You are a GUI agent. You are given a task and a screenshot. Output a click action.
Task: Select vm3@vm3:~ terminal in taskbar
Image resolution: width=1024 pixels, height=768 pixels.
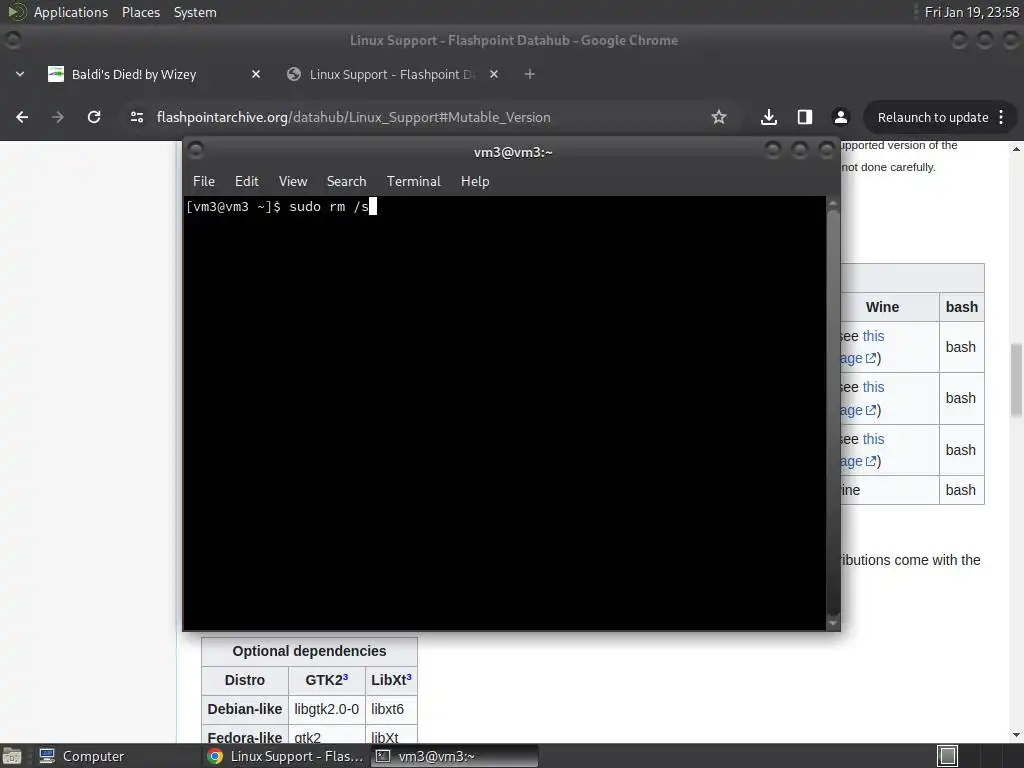coord(455,756)
